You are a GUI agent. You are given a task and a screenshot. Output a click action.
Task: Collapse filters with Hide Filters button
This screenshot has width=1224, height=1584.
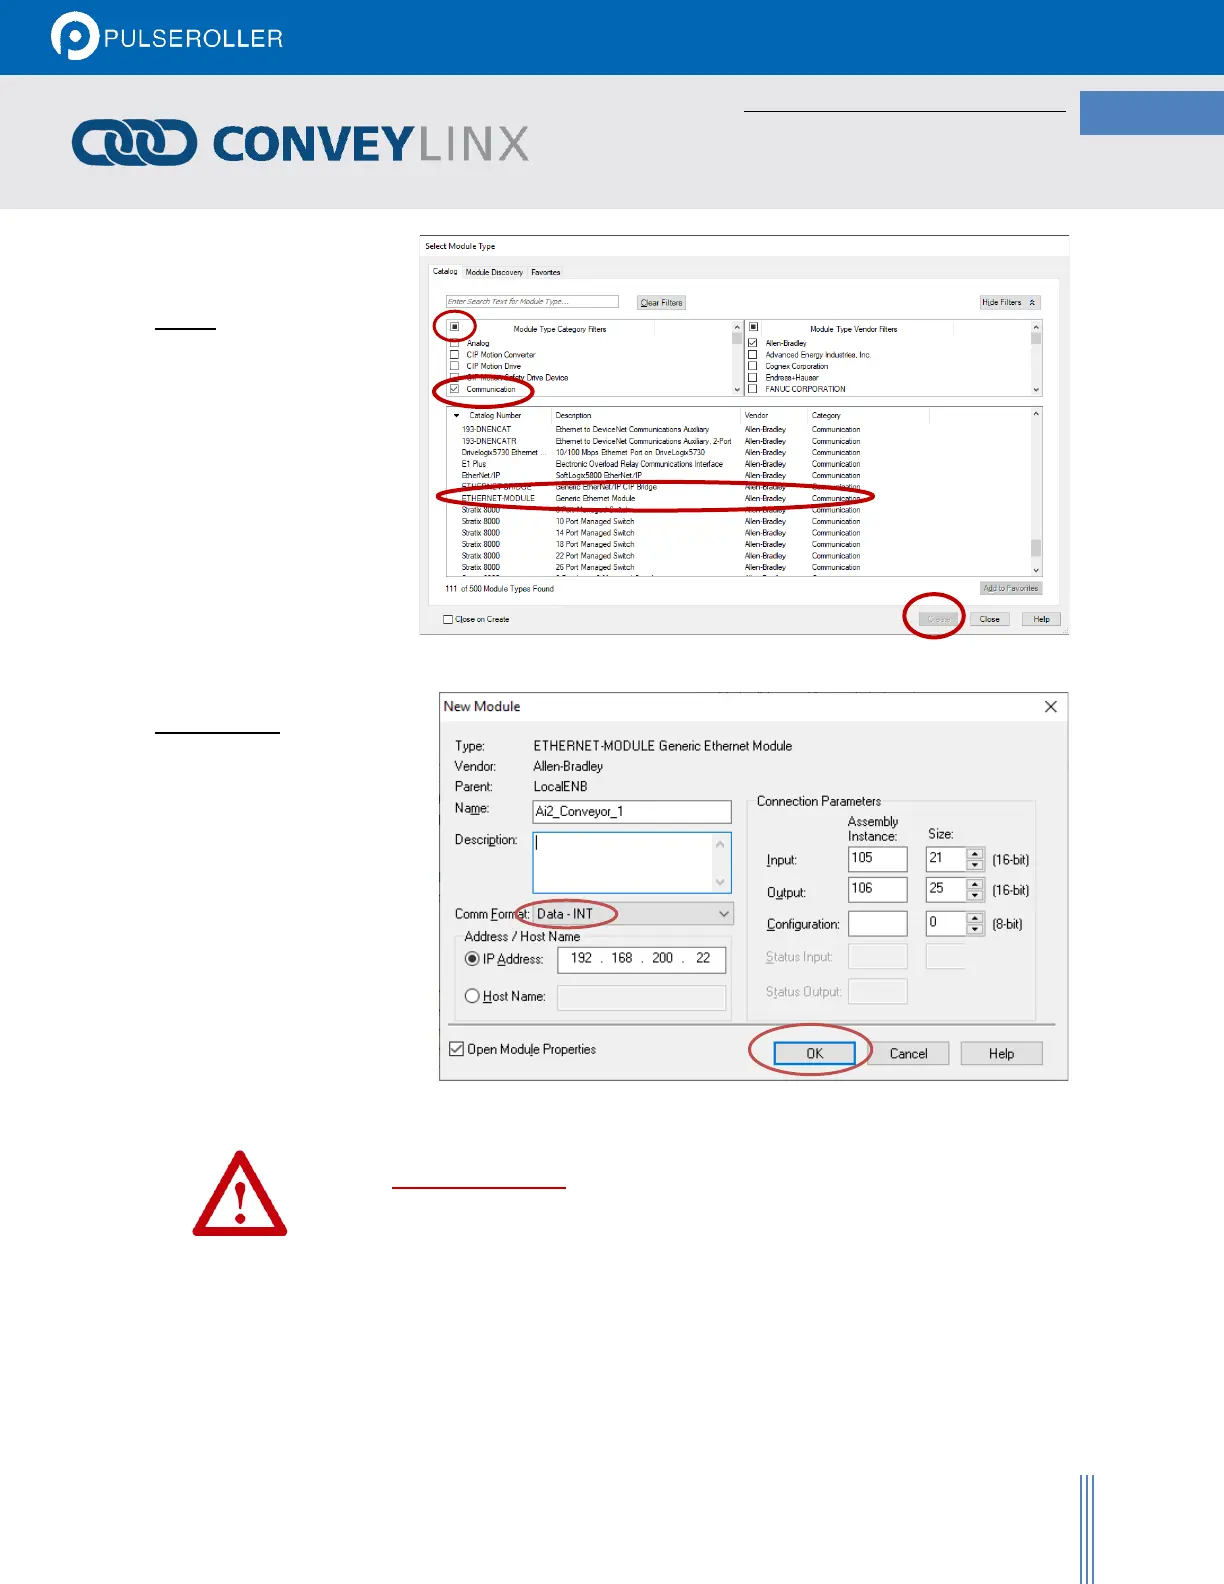pyautogui.click(x=1010, y=302)
